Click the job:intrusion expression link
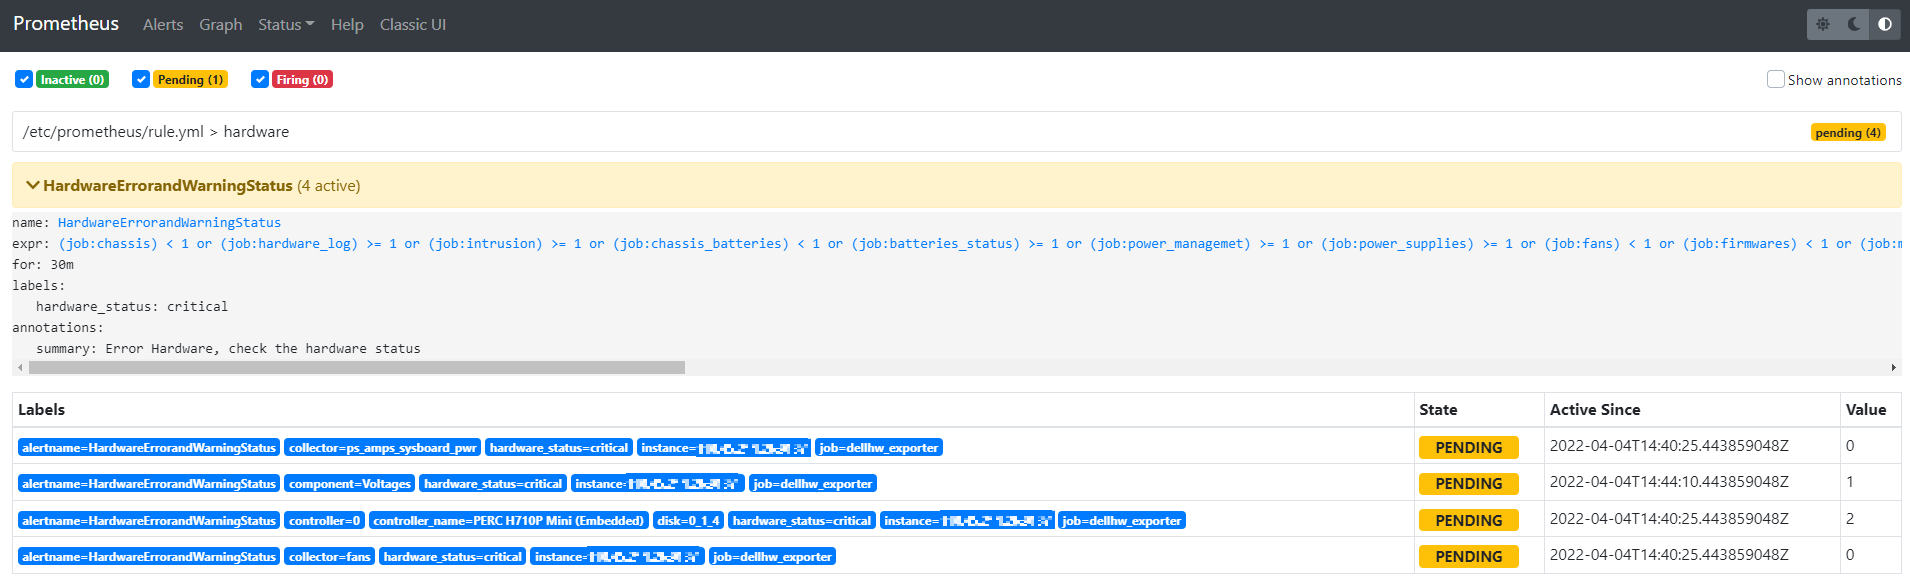This screenshot has height=581, width=1910. tap(486, 244)
